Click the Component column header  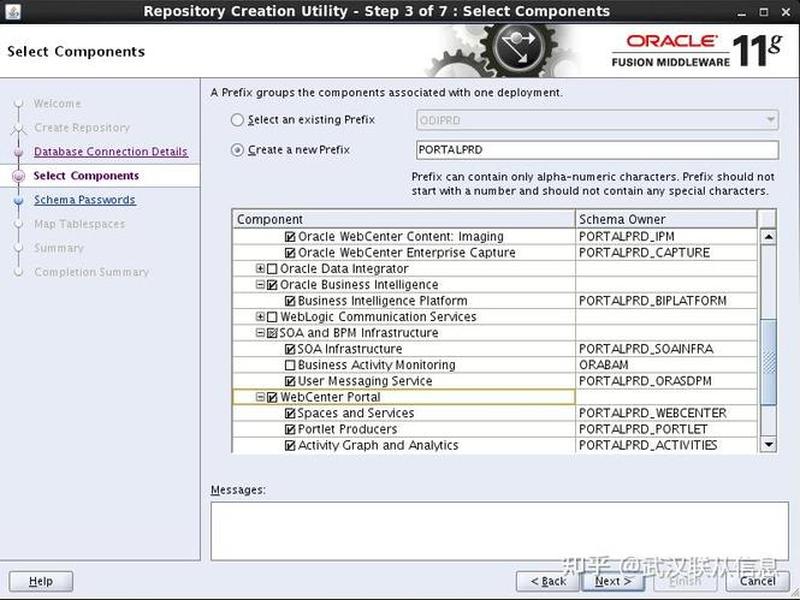tap(404, 219)
